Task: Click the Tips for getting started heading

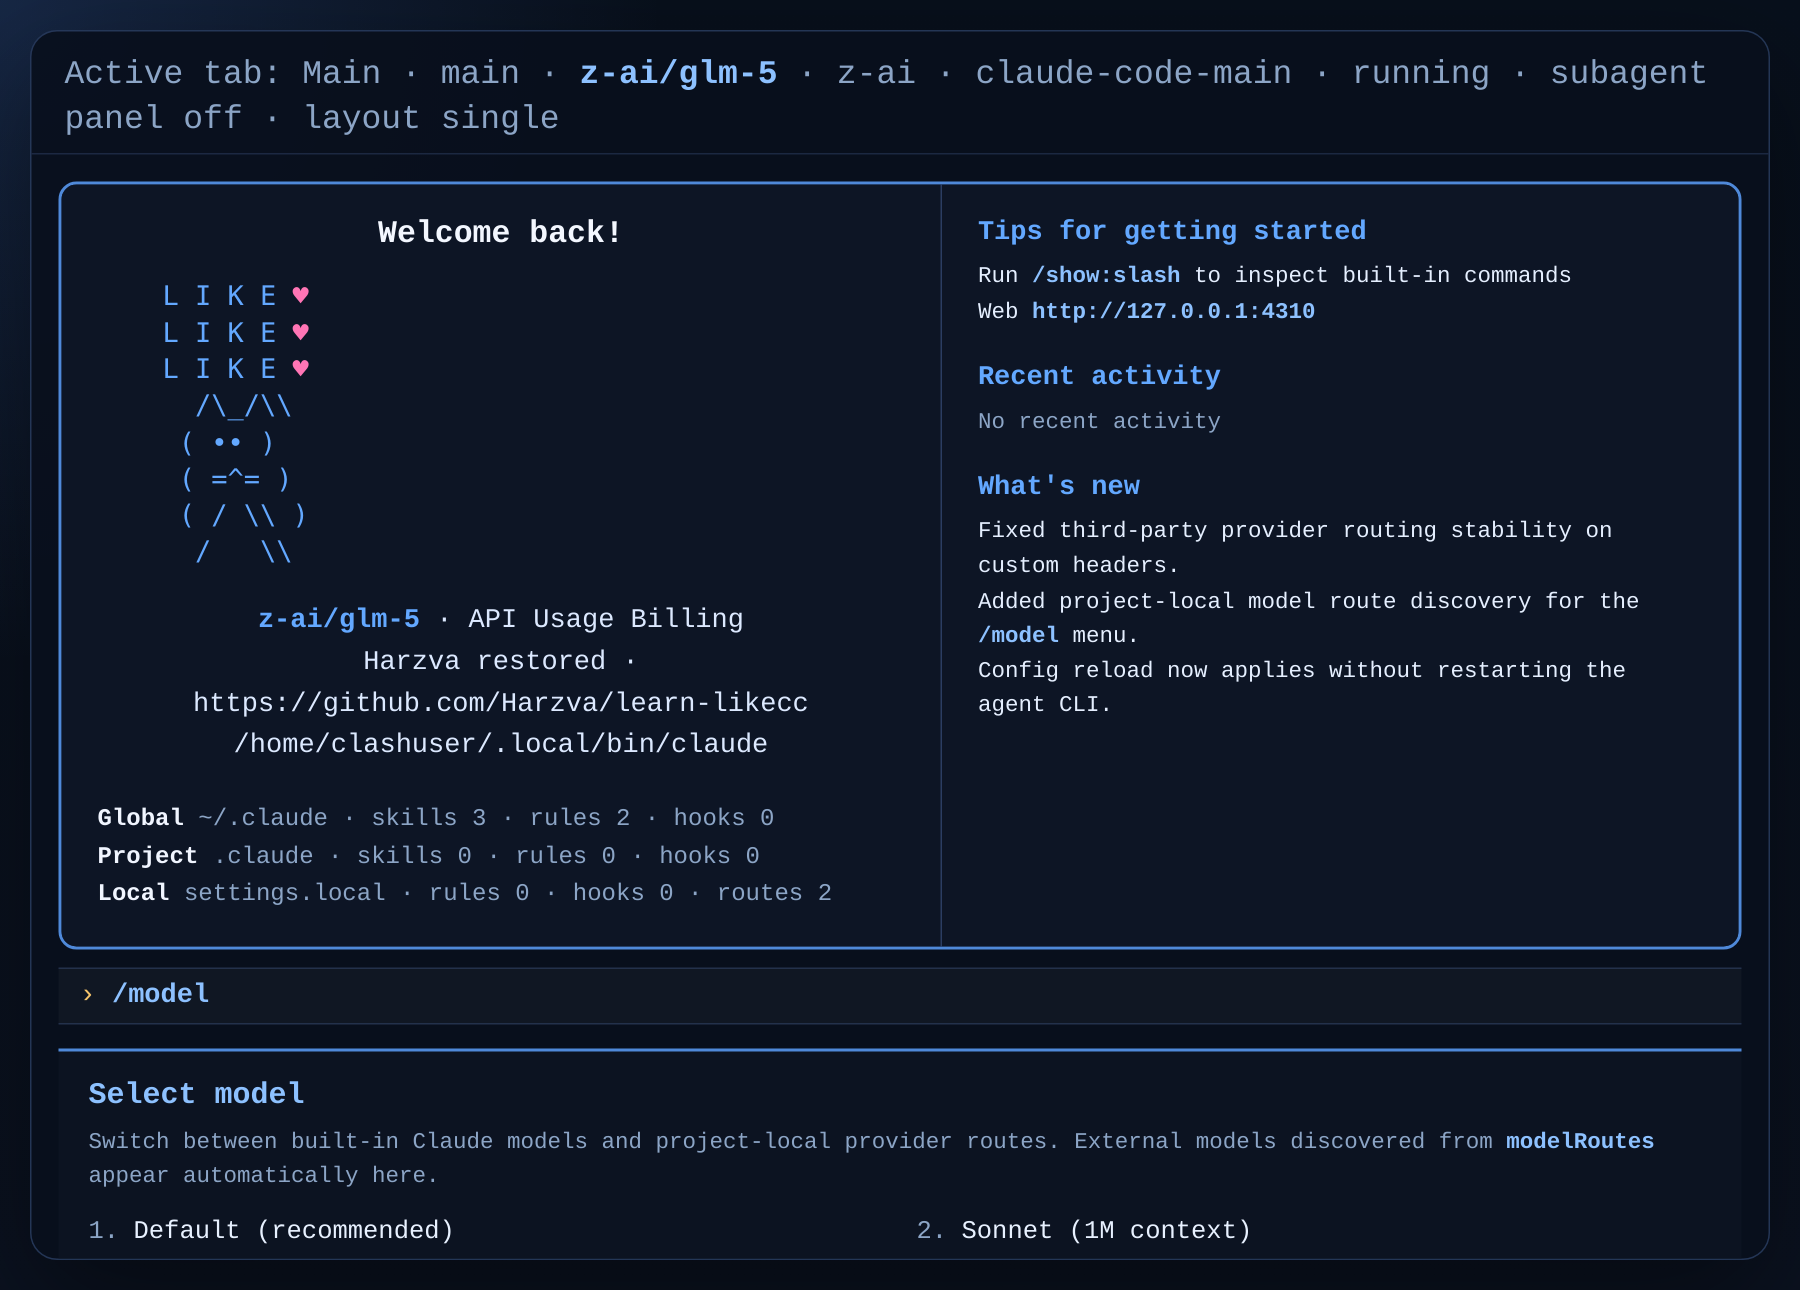Action: pos(1172,231)
